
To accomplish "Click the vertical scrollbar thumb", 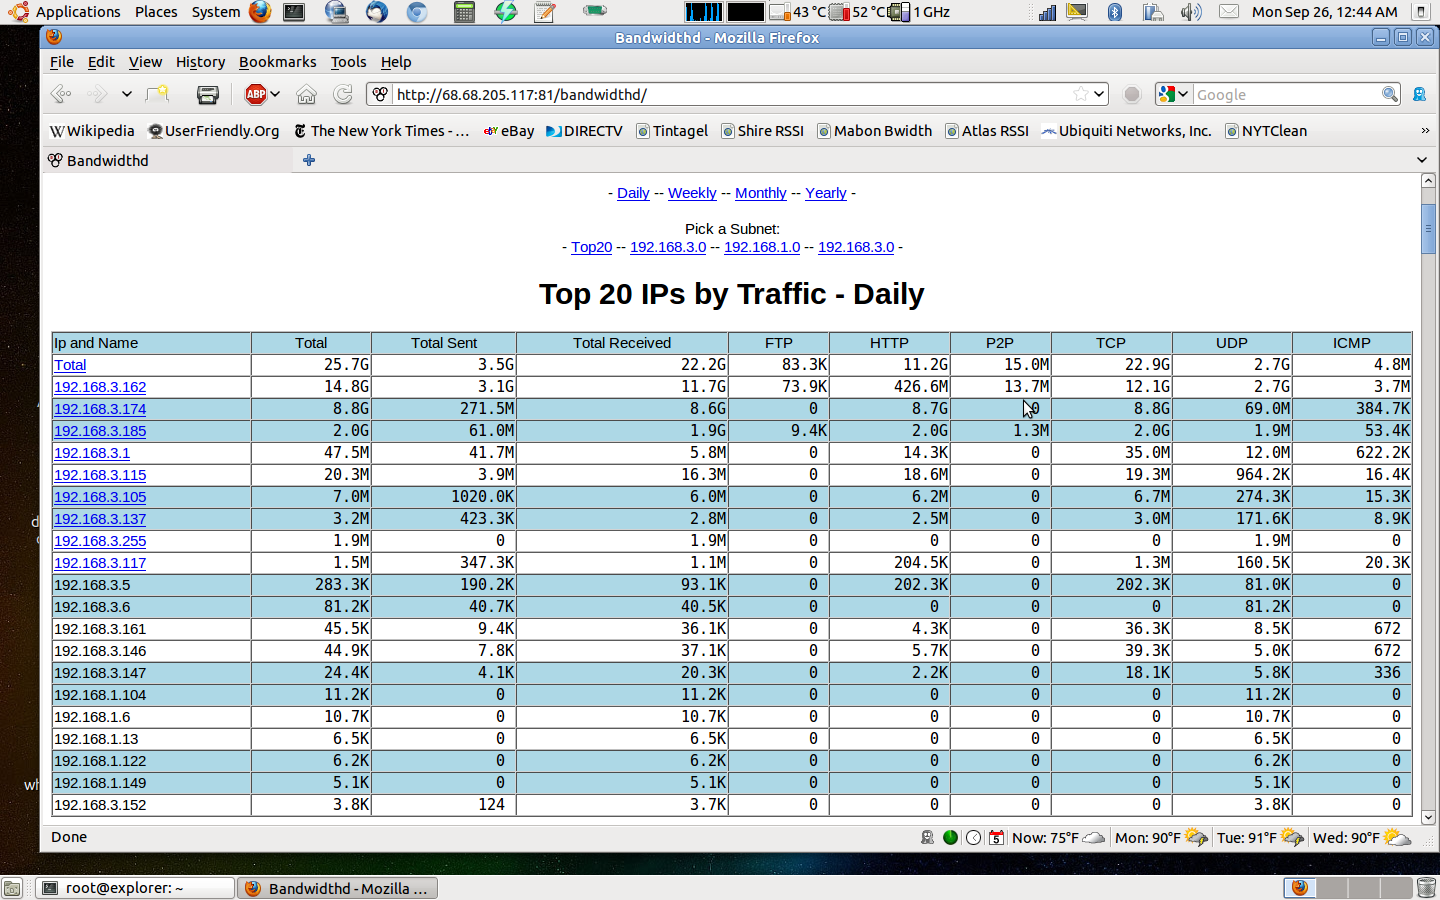I will point(1428,229).
